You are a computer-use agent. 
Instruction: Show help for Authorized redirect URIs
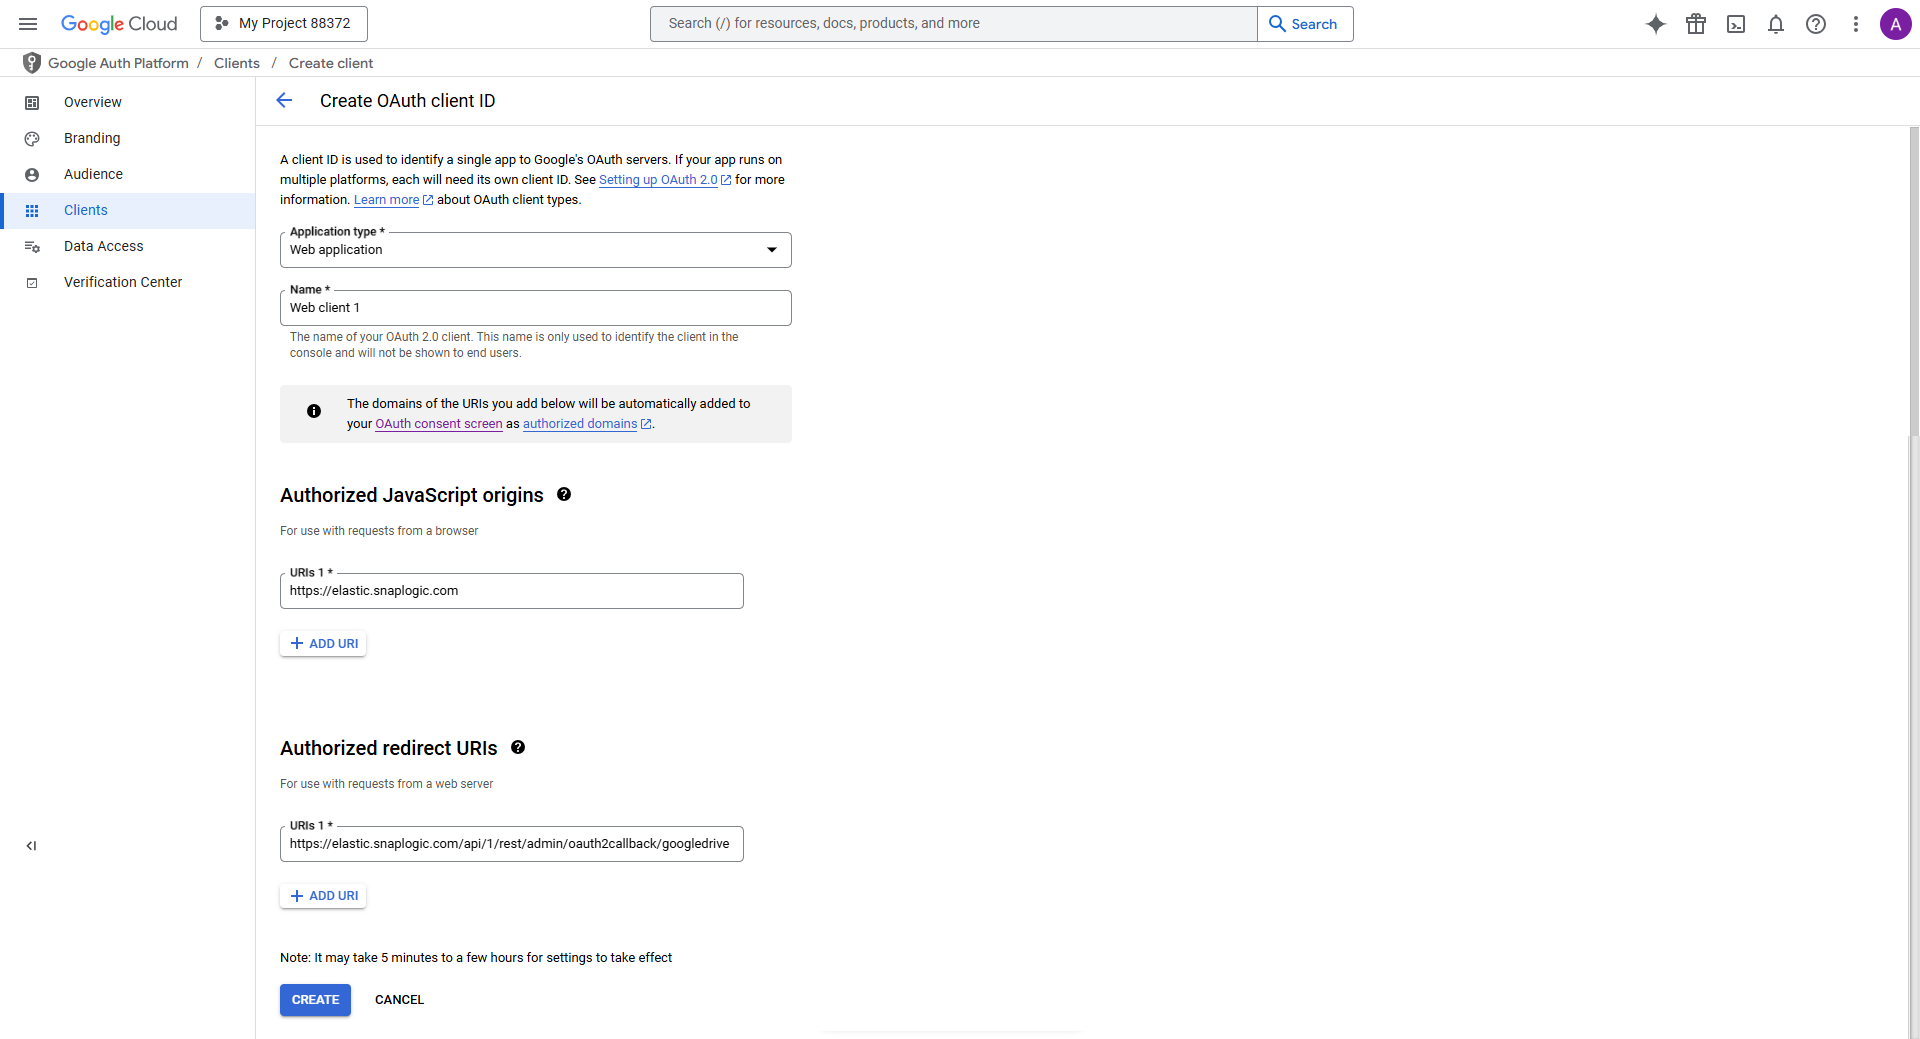click(x=518, y=747)
